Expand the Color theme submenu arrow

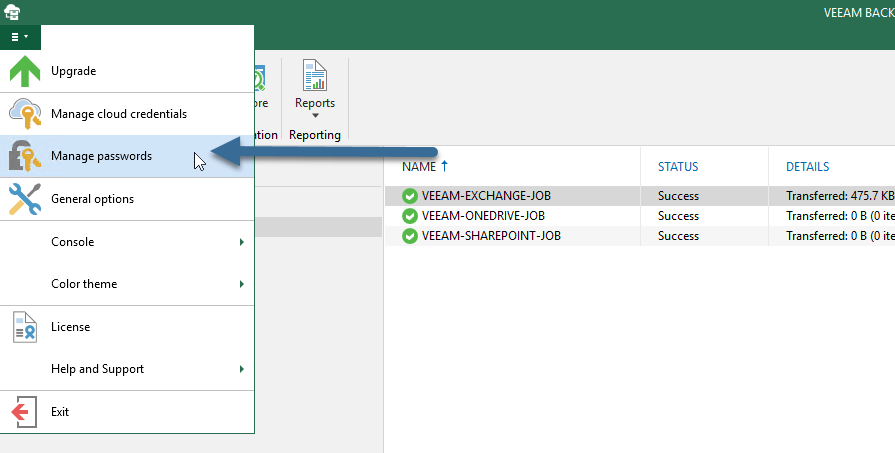[241, 284]
